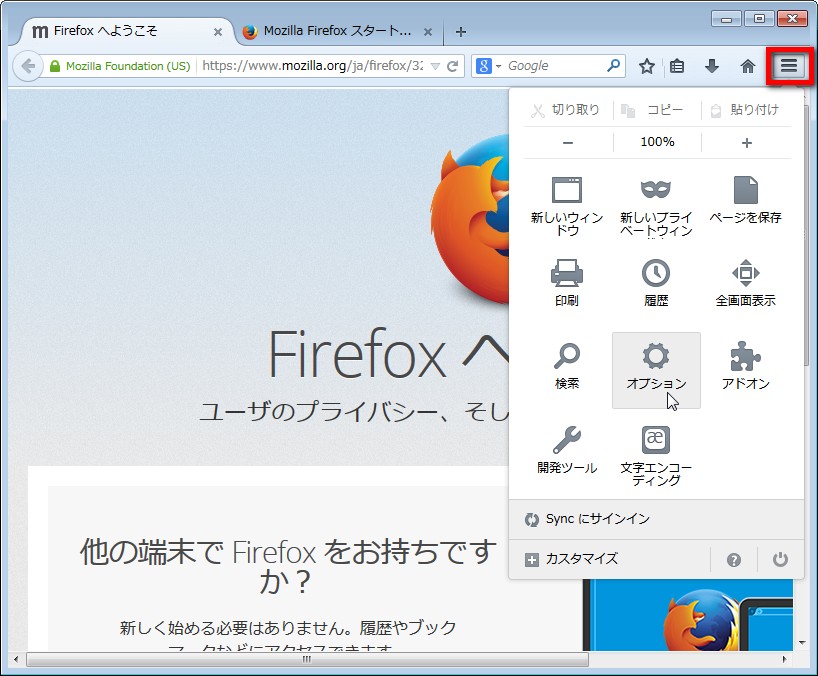The image size is (818, 676).
Task: Open the bookmarks list icon
Action: tap(677, 66)
